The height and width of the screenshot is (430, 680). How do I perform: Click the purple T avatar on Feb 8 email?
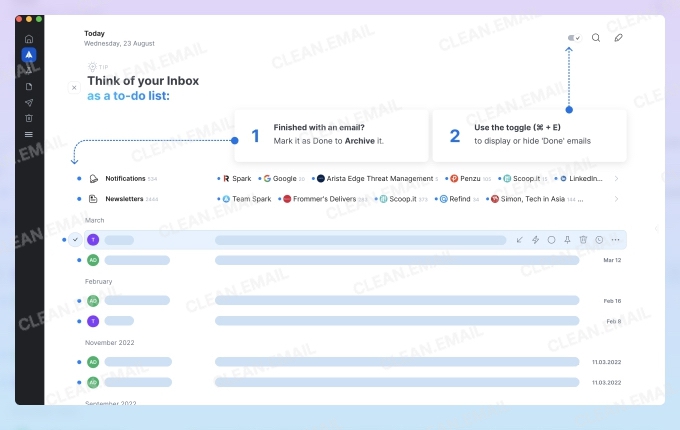[93, 321]
